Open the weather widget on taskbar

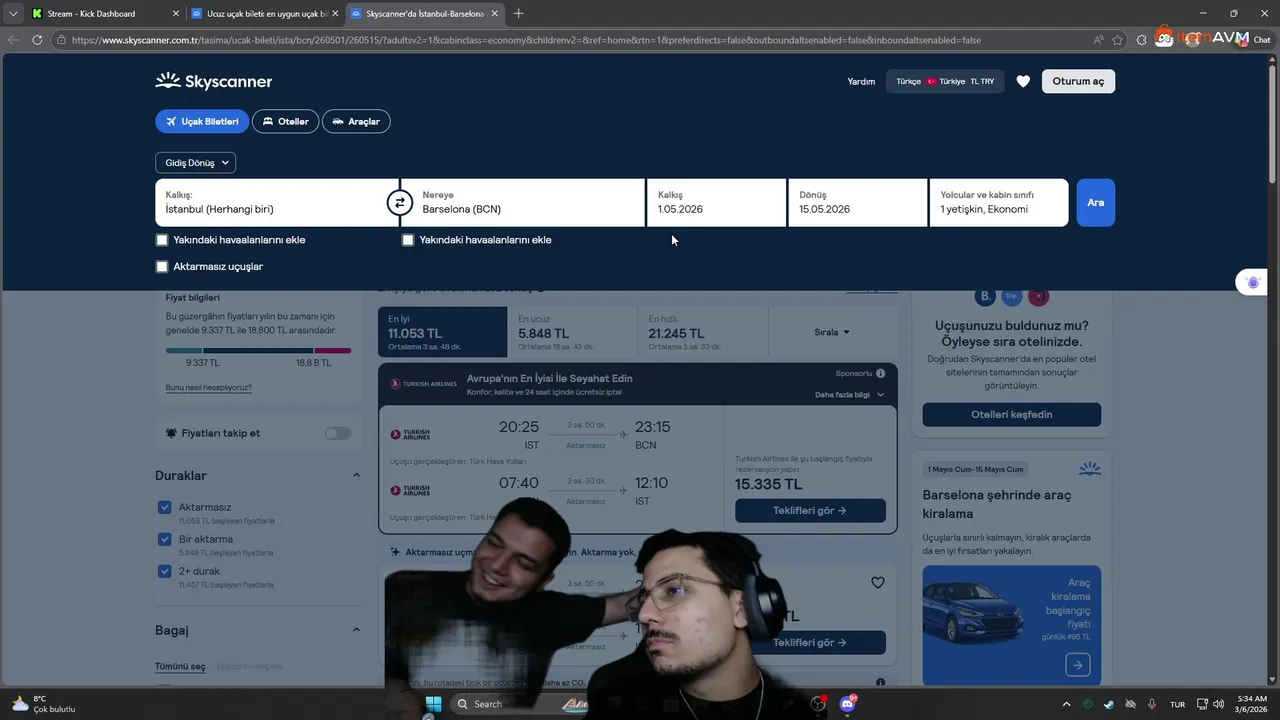tap(43, 704)
